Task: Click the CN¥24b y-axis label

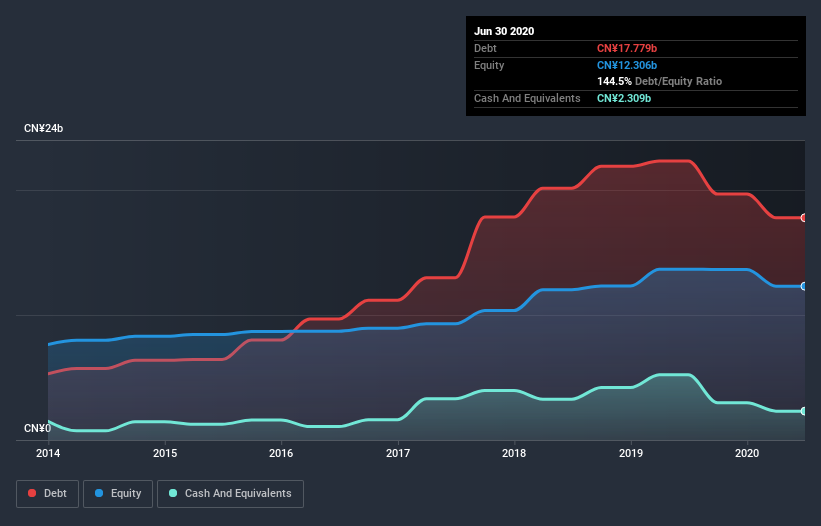Action: coord(43,129)
